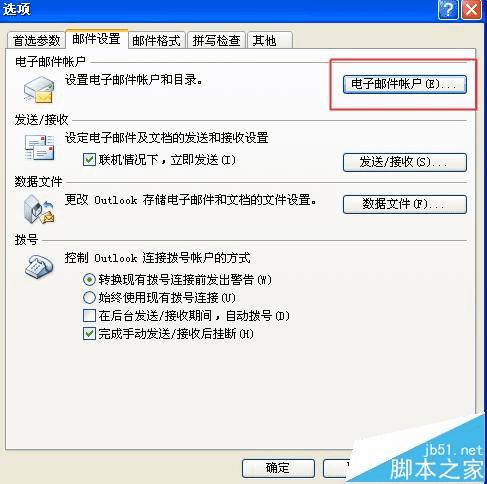The image size is (487, 484).
Task: Open the 其他 tab
Action: click(x=270, y=41)
